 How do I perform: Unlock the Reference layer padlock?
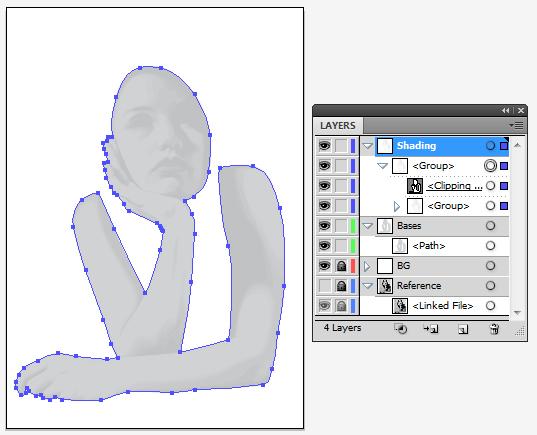click(x=341, y=286)
